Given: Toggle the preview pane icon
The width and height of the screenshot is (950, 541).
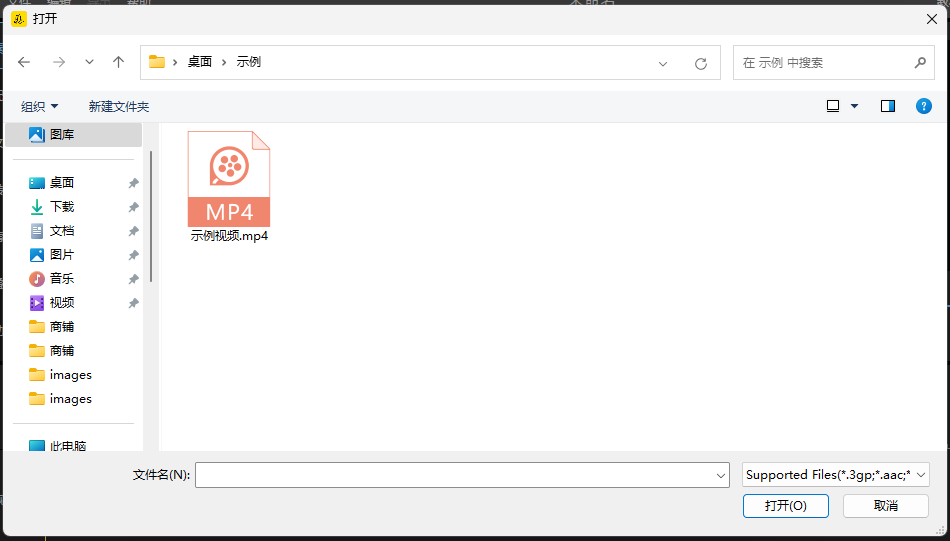Looking at the screenshot, I should click(887, 106).
